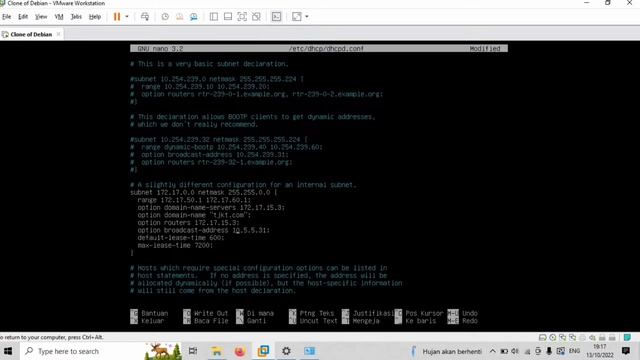
Task: Open the stretch display dropdown arrow
Action: 307,17
